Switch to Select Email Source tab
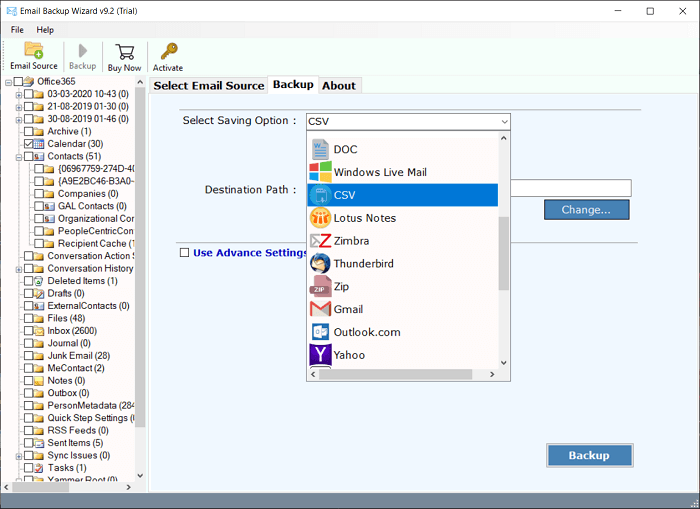The image size is (700, 509). [x=208, y=85]
